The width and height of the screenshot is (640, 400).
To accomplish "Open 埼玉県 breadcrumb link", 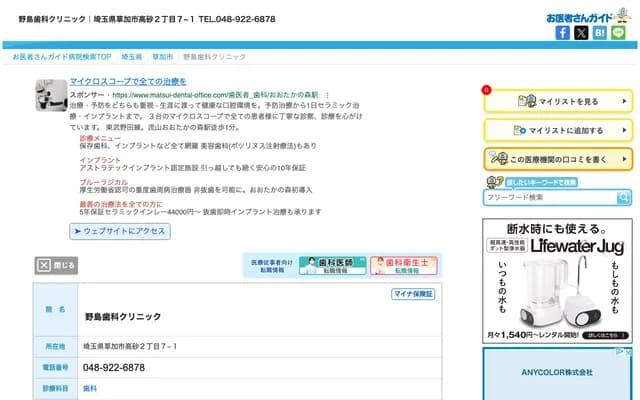I will (x=131, y=57).
